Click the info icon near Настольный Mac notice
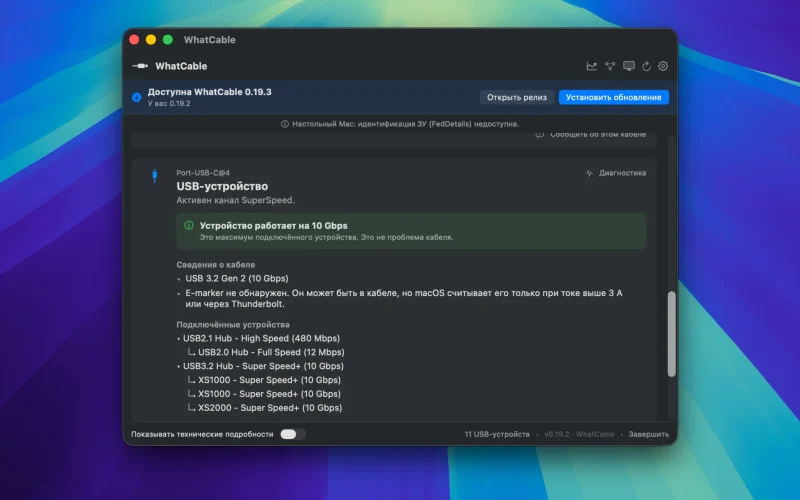The height and width of the screenshot is (500, 800). 285,124
